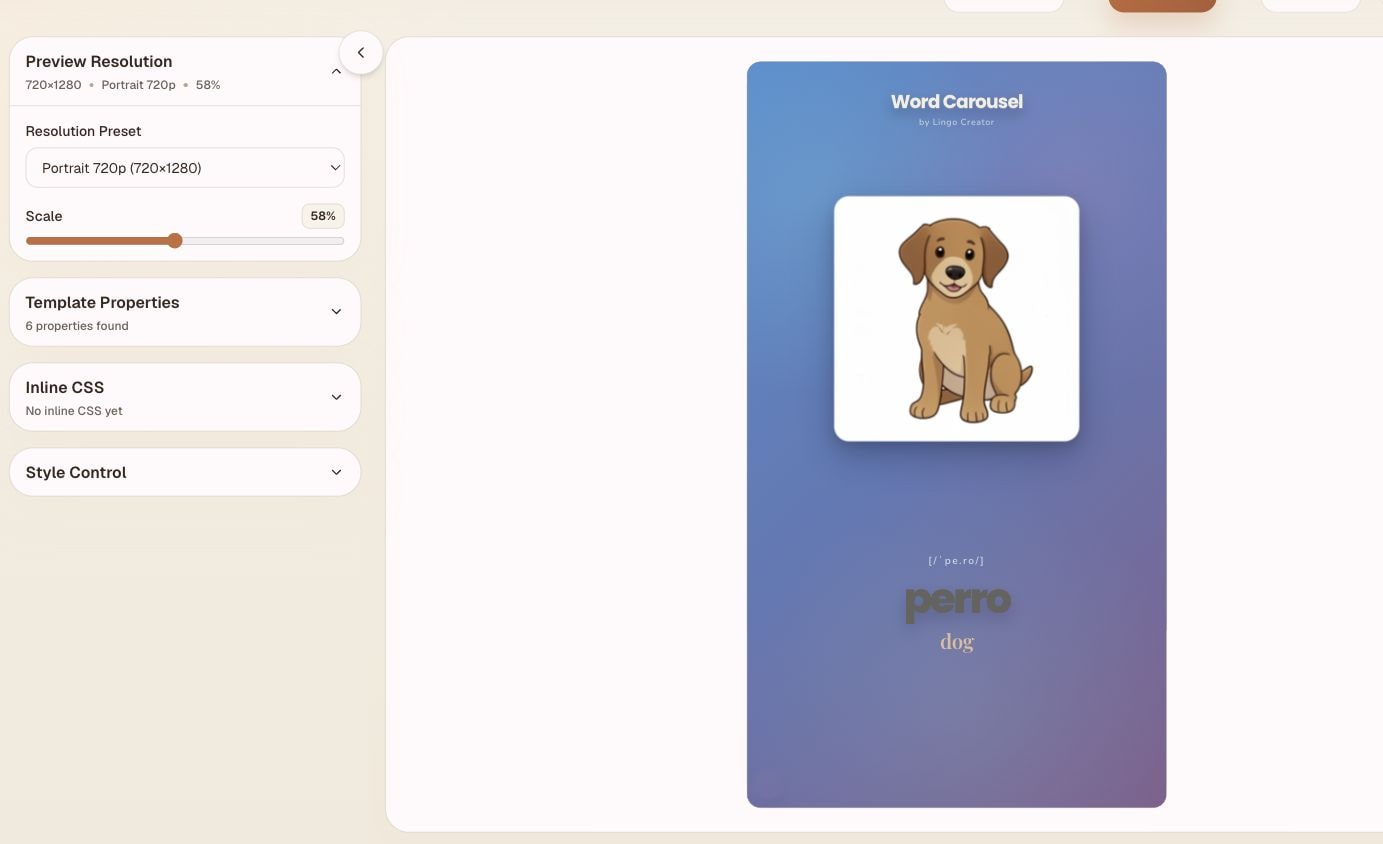Click the Word Carousel title in preview

(x=956, y=101)
